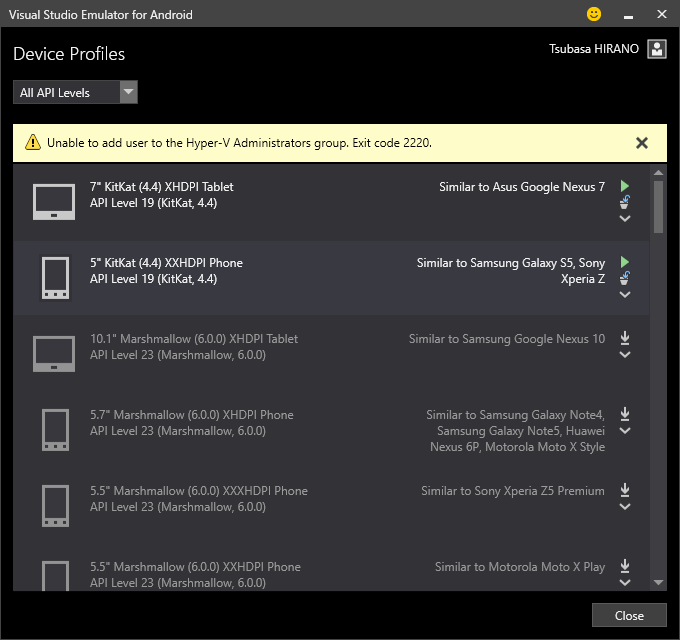Expand details for 5" KitKat XXHDPI Phone
This screenshot has width=680, height=640.
625,294
